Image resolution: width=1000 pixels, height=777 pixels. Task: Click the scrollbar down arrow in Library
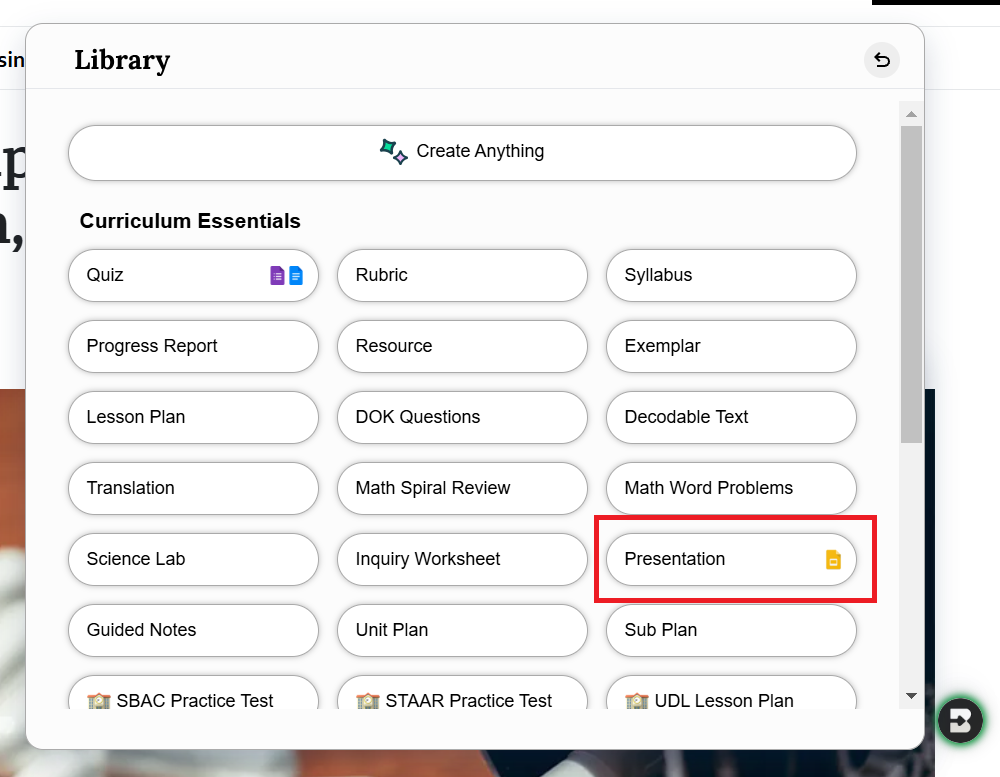(x=911, y=695)
